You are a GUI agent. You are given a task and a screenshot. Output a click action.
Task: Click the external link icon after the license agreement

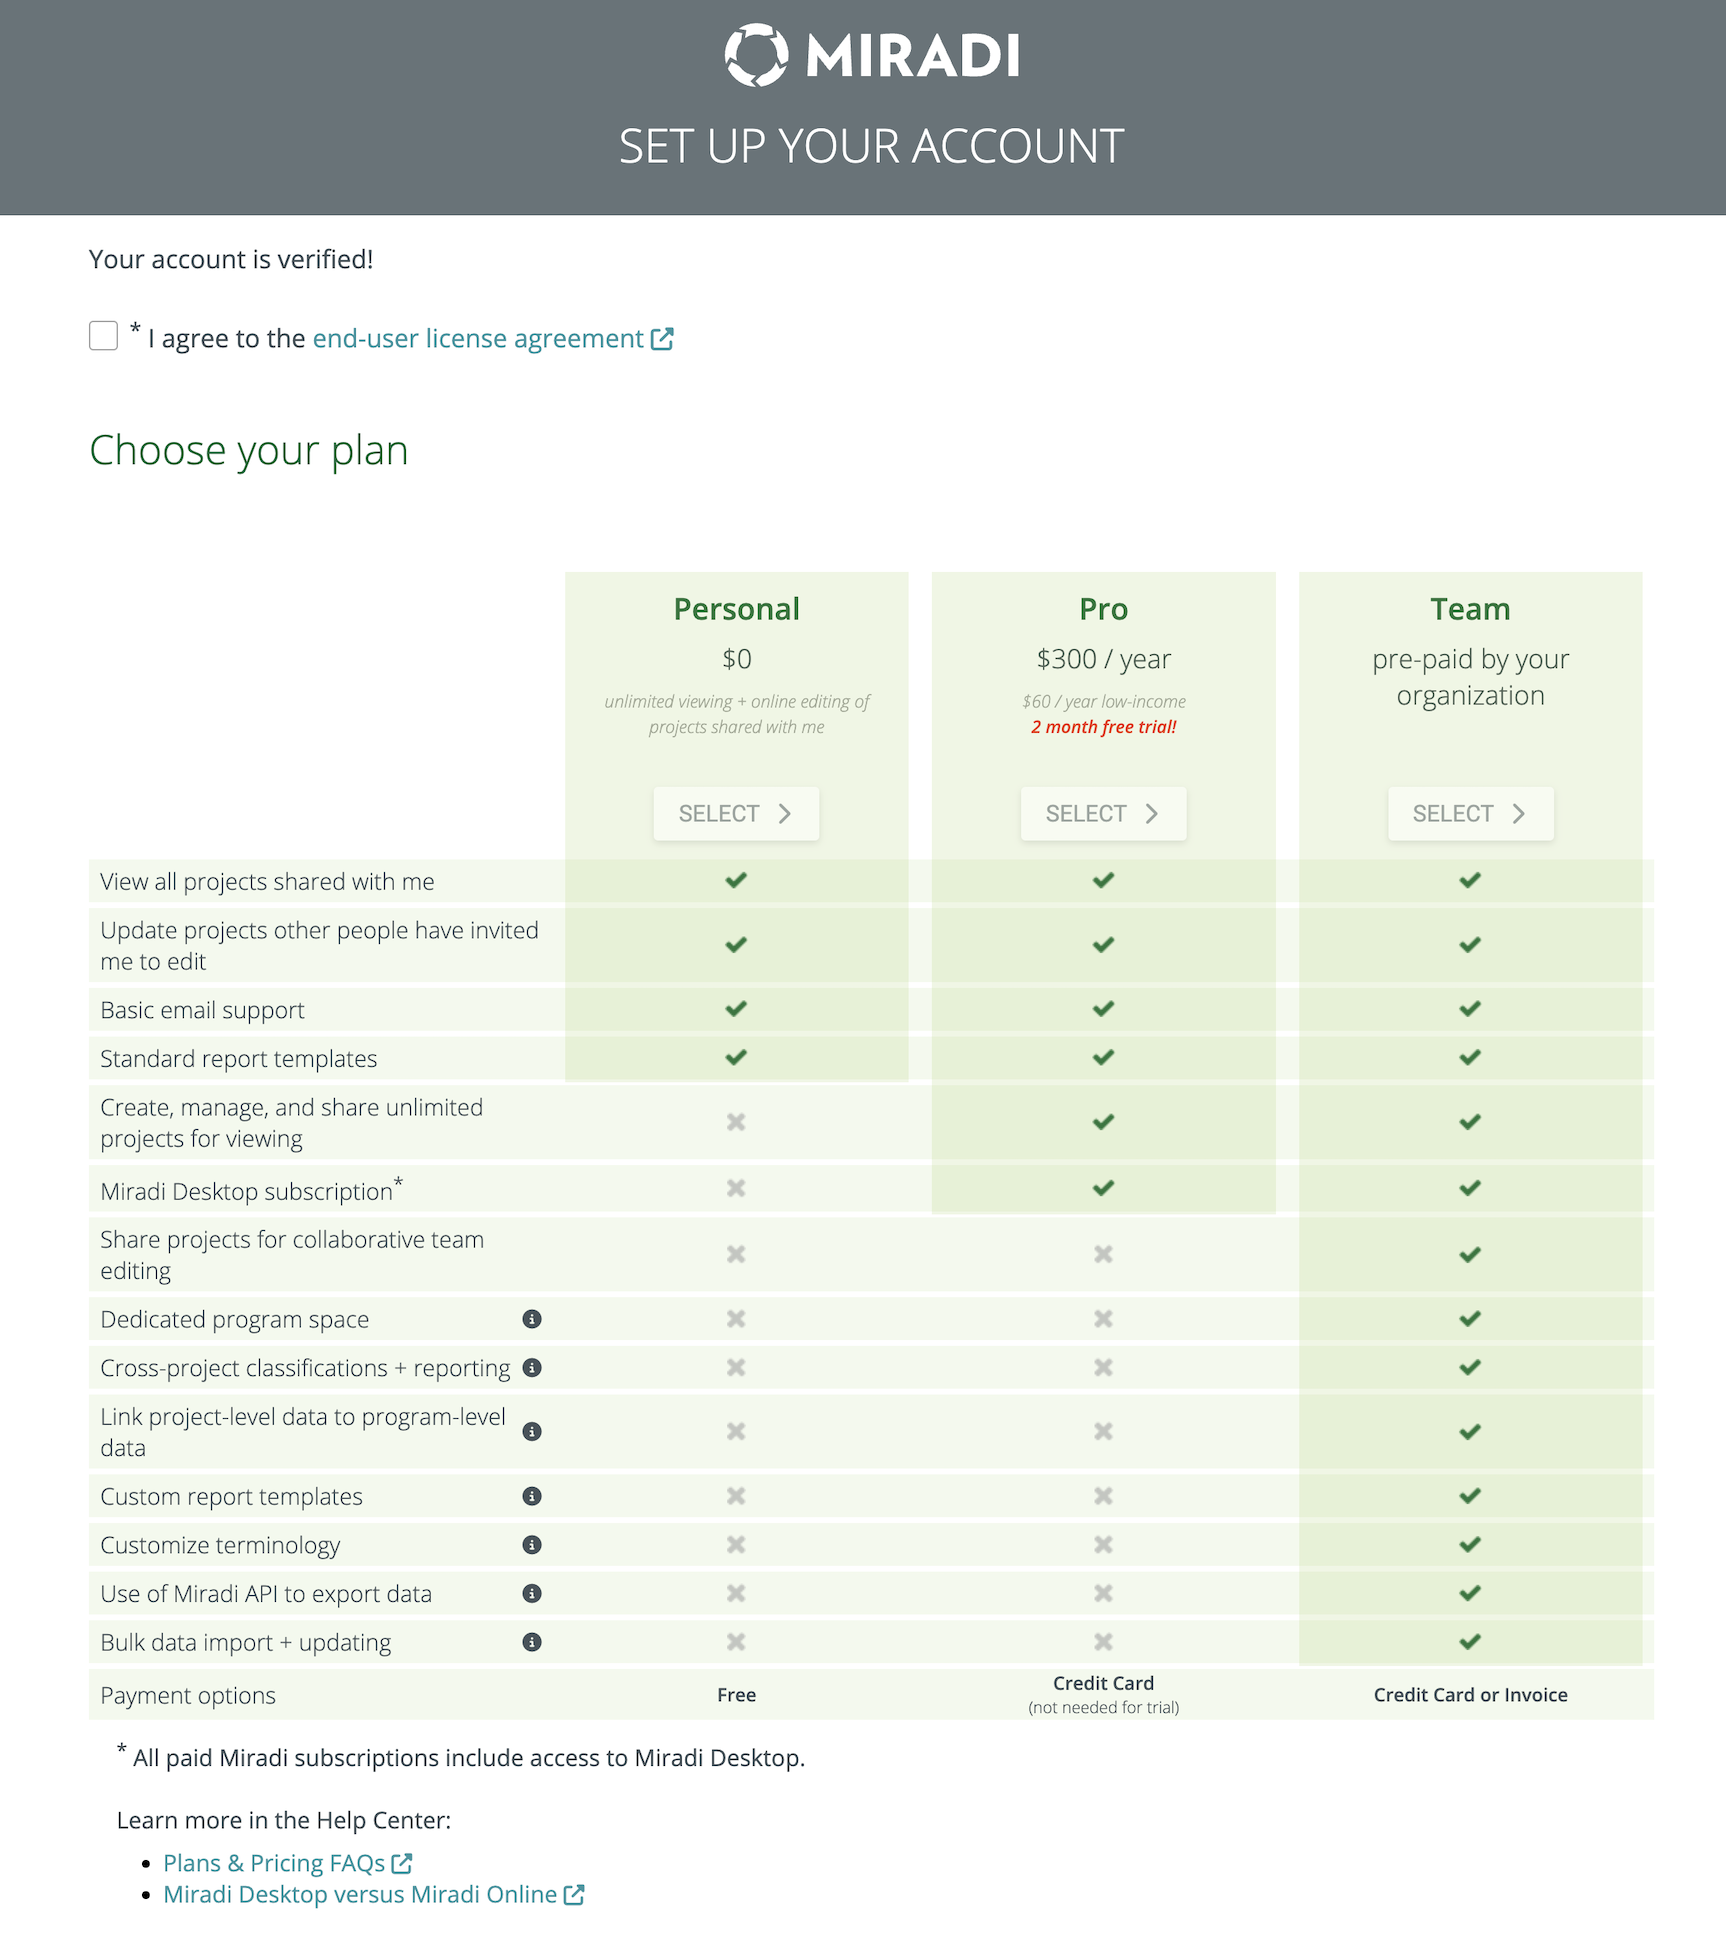pos(662,338)
